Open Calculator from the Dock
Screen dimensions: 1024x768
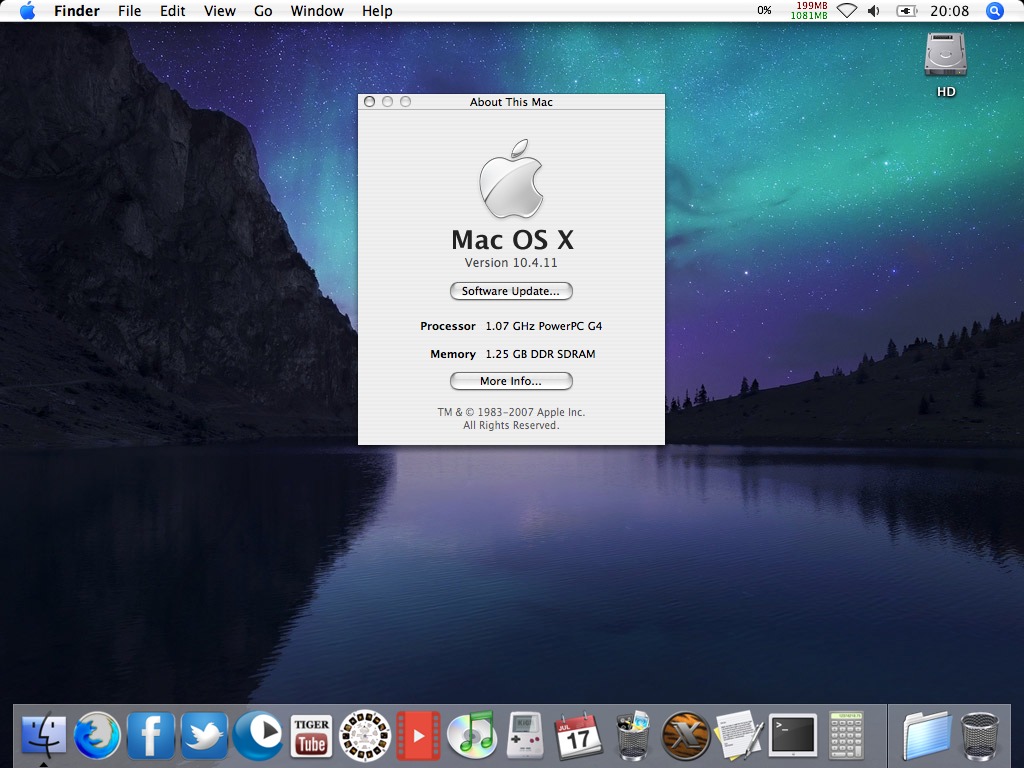(x=846, y=736)
